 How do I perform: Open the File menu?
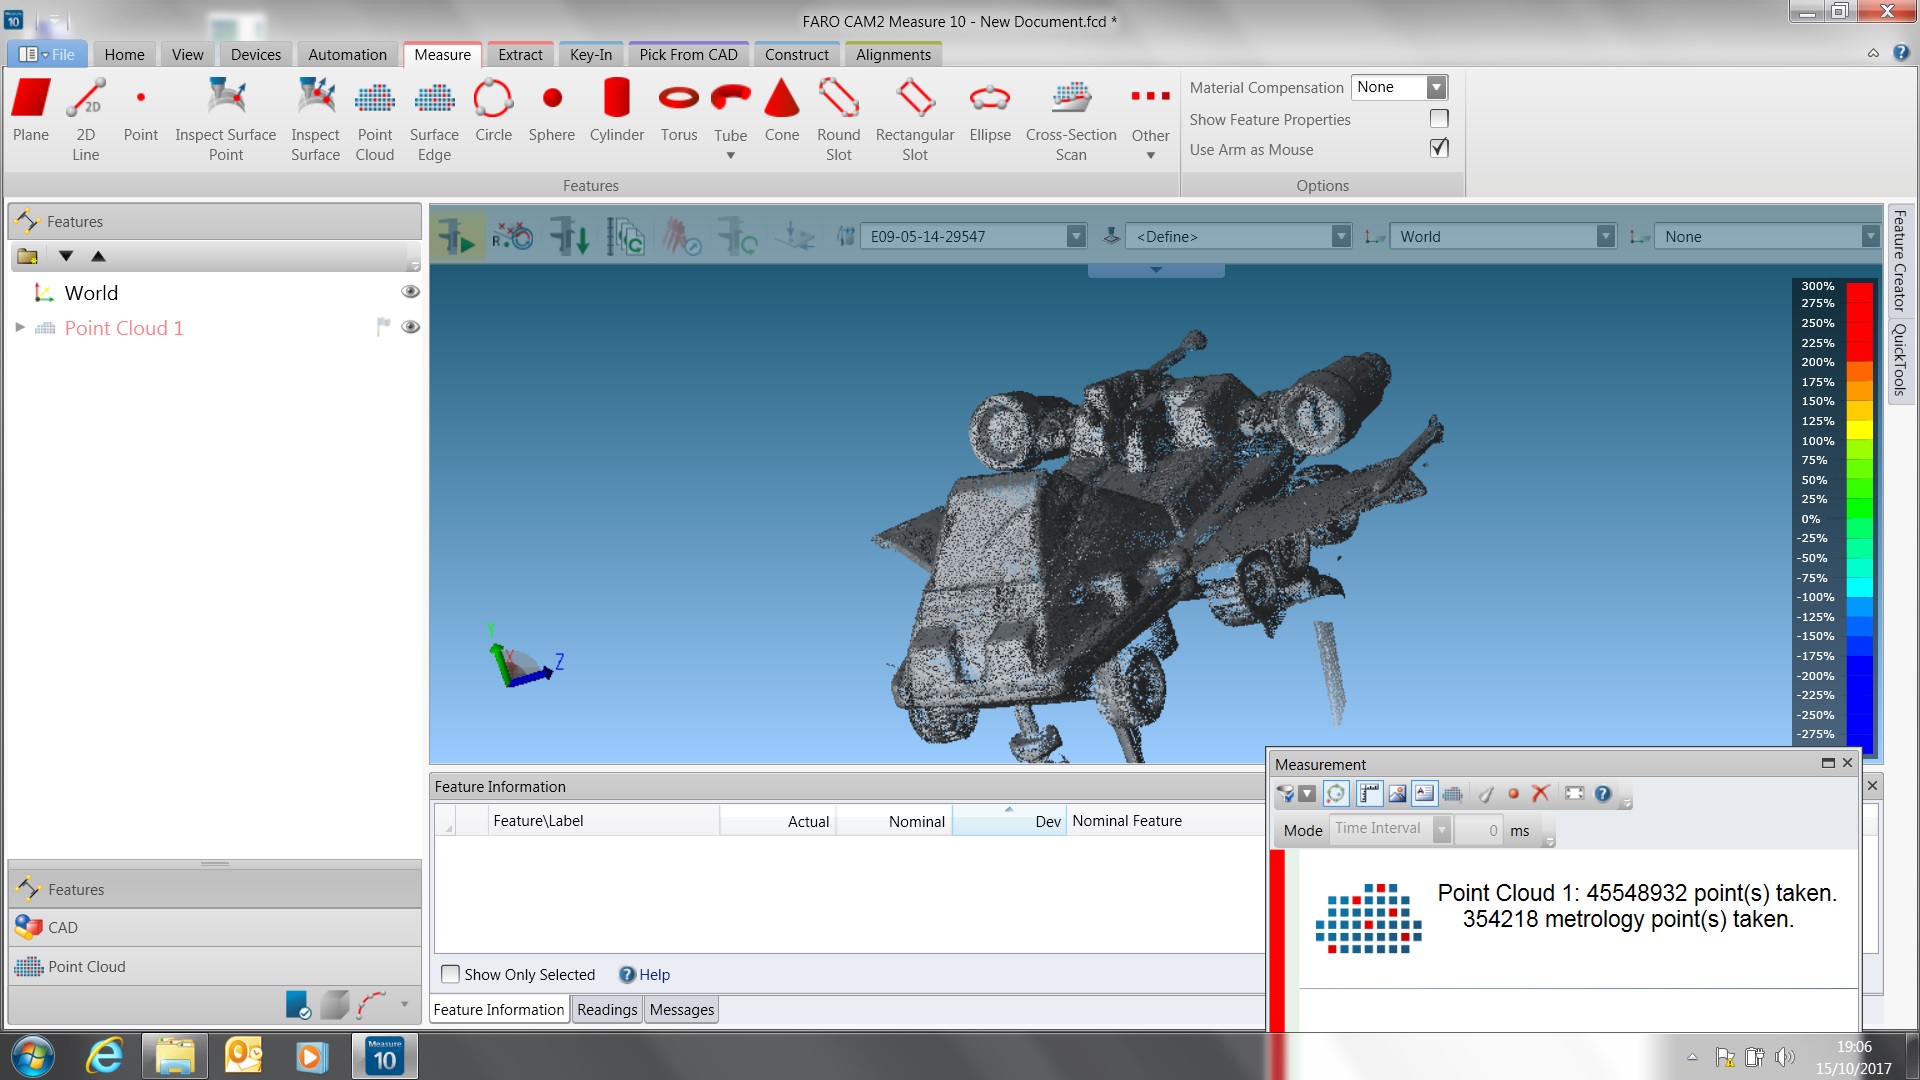pos(47,55)
